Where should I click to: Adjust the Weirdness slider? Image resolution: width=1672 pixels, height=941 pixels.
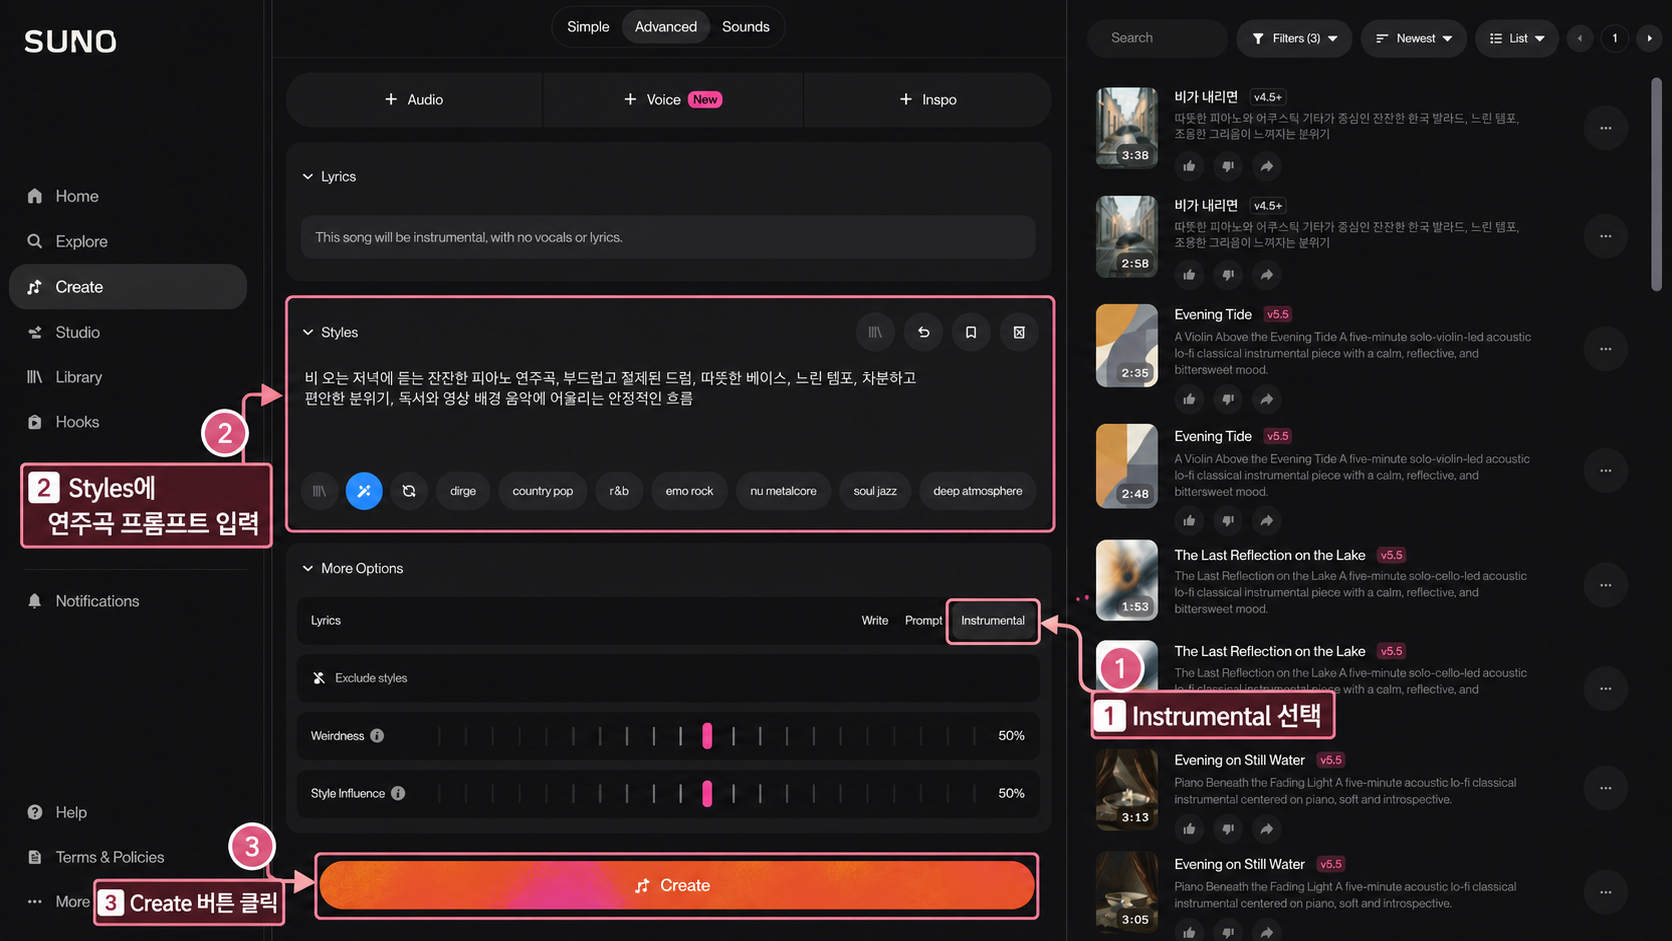(707, 736)
